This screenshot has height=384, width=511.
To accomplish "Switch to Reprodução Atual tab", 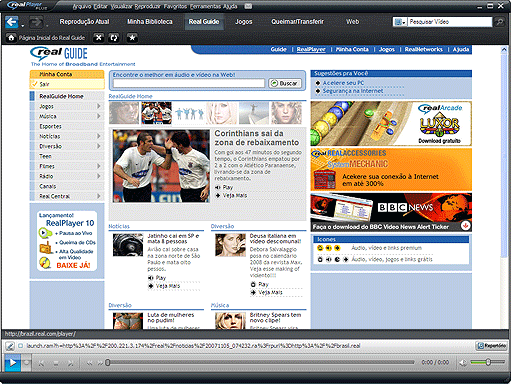I will [84, 22].
